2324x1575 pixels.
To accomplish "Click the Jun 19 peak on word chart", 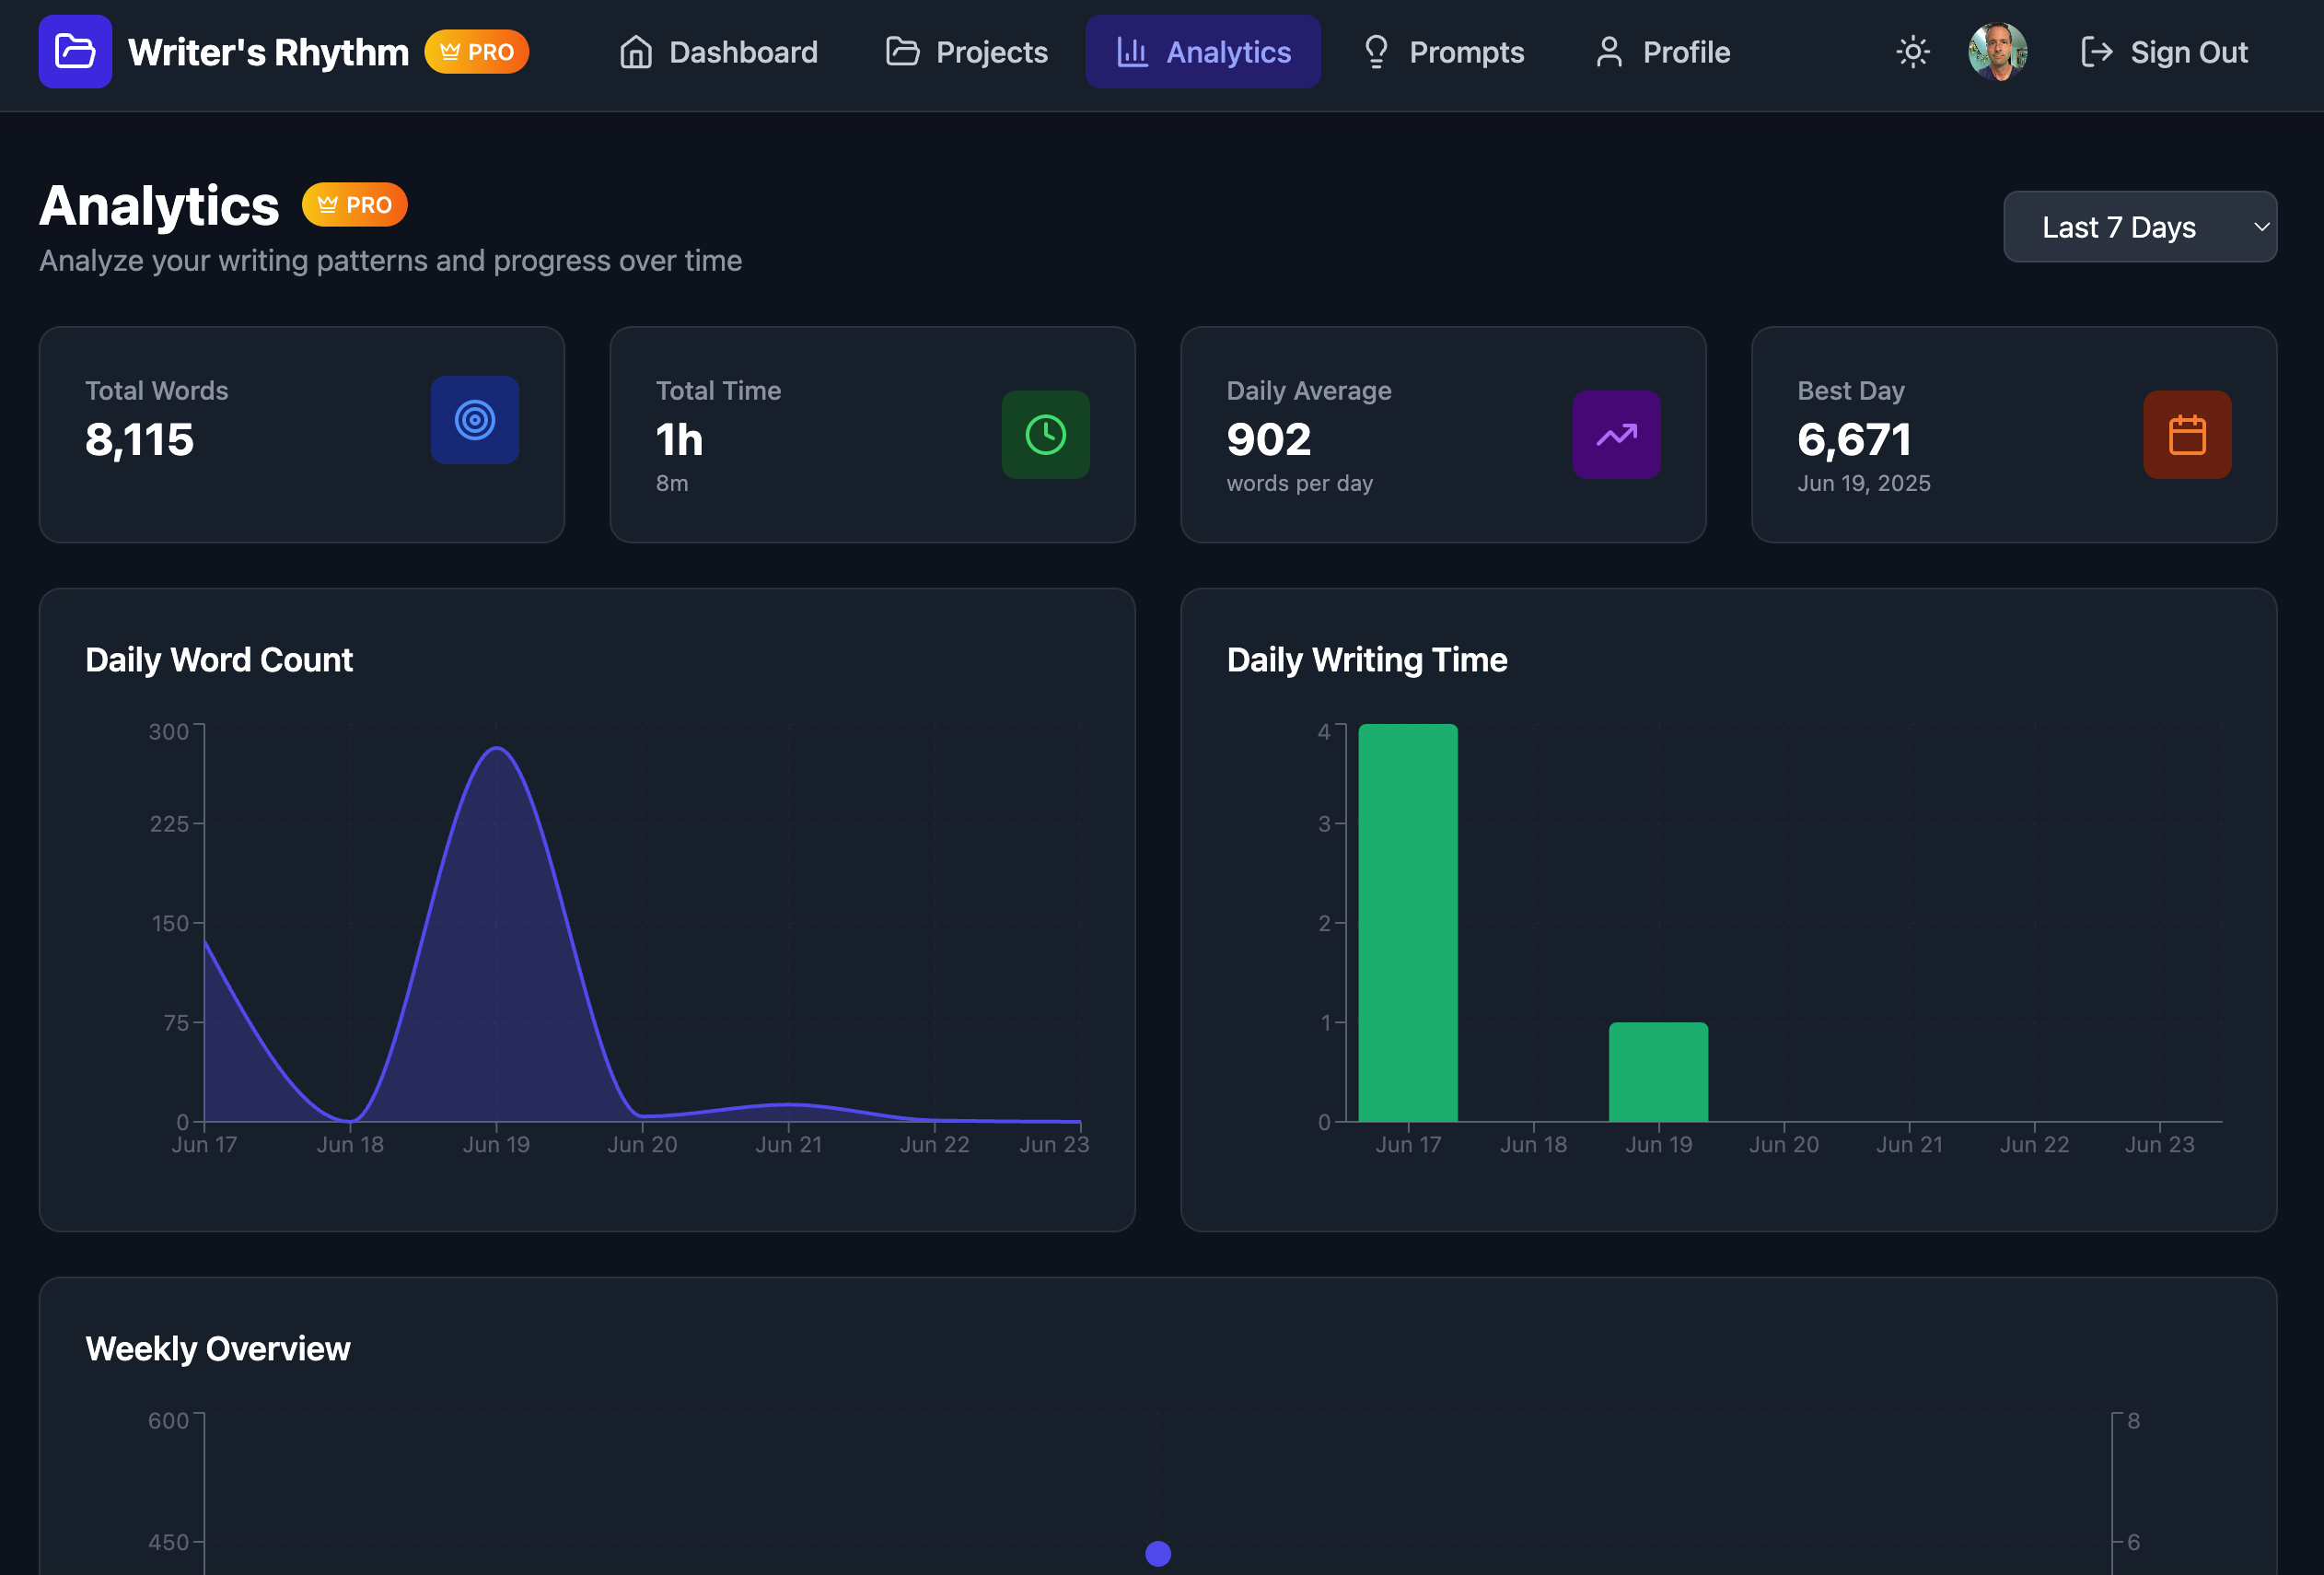I will pyautogui.click(x=497, y=748).
